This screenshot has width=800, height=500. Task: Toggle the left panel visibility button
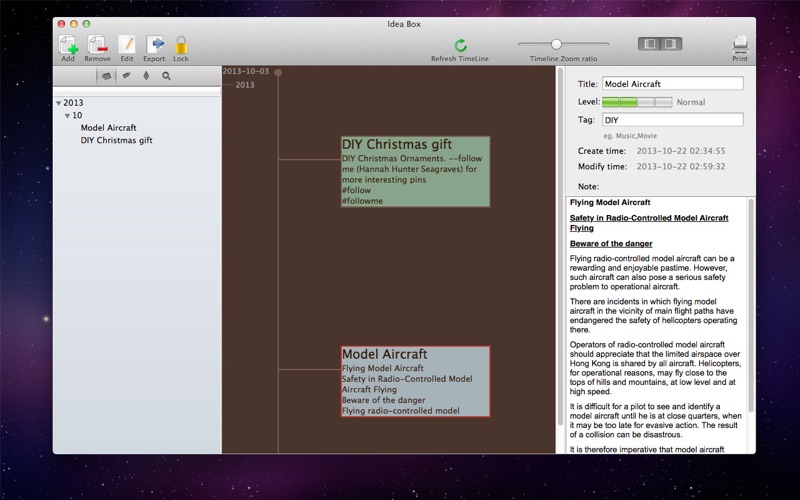coord(649,44)
